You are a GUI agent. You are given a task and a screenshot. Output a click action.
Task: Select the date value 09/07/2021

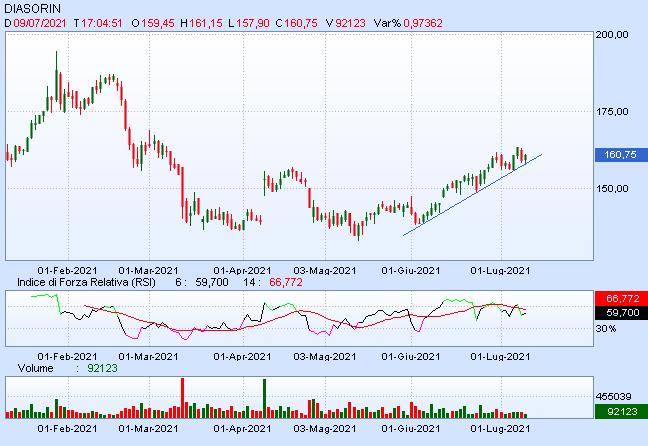tap(40, 23)
